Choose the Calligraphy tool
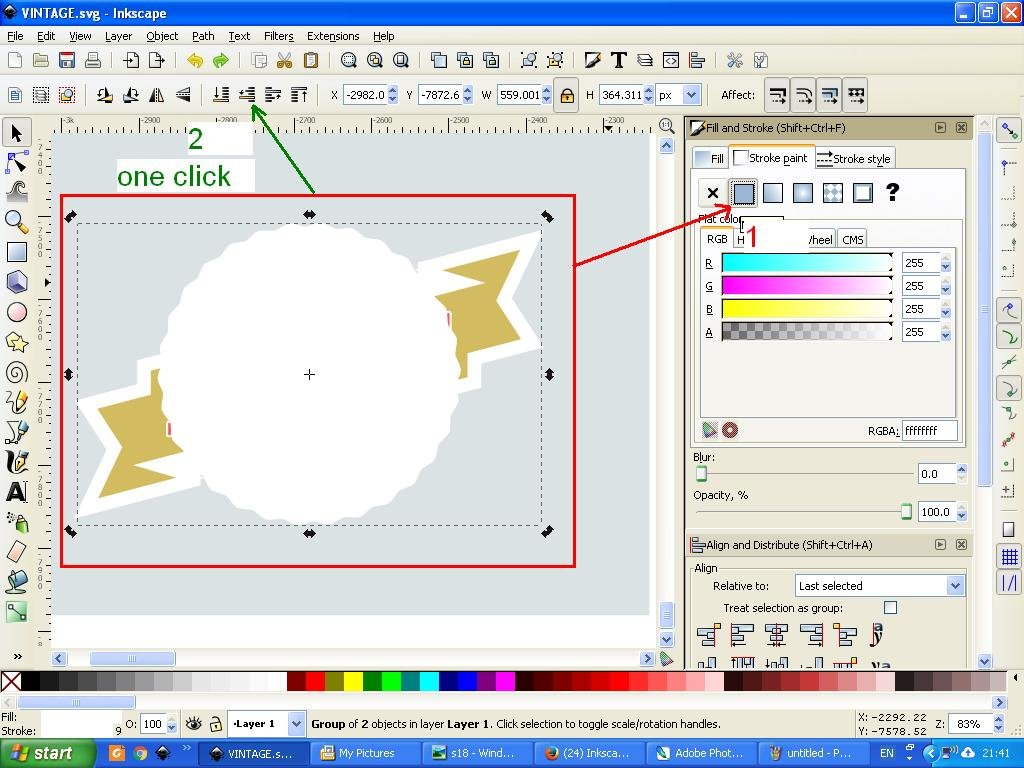This screenshot has height=768, width=1024. pyautogui.click(x=16, y=462)
